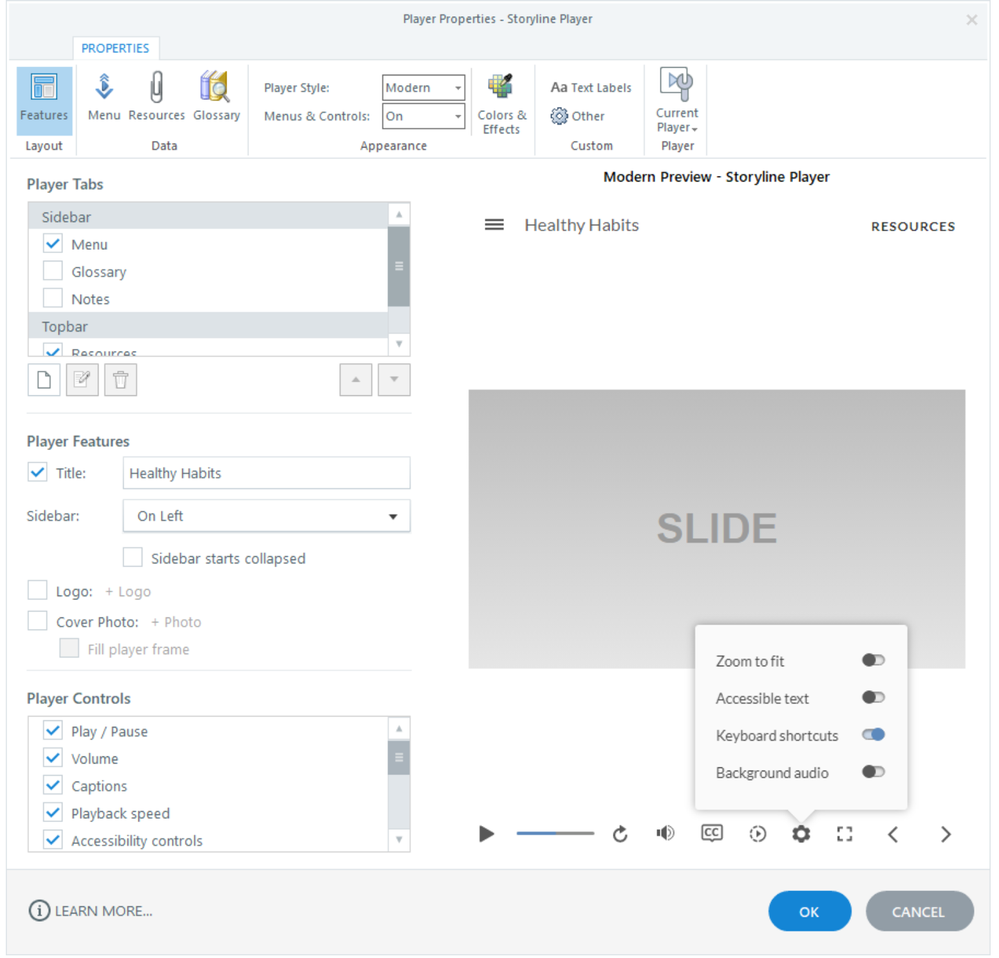Image resolution: width=999 pixels, height=958 pixels.
Task: Select the PROPERTIES ribbon tab
Action: (115, 48)
